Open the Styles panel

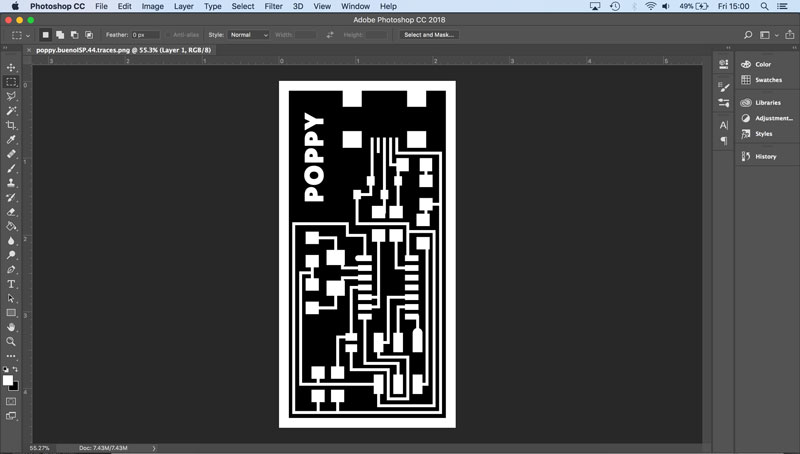click(x=766, y=134)
